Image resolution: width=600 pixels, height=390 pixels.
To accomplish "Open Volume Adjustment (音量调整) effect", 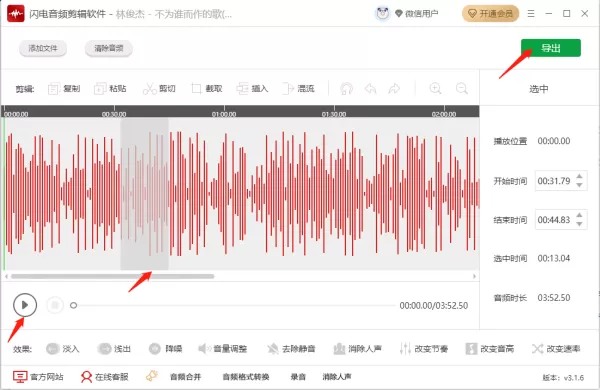I will (x=222, y=349).
